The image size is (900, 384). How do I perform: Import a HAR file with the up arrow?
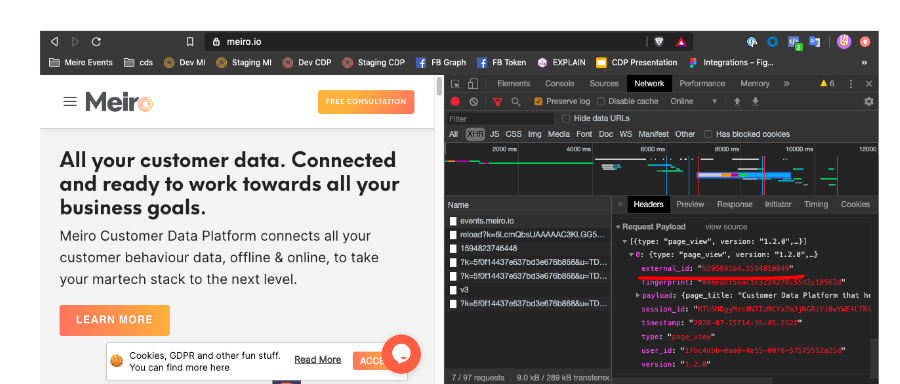point(737,102)
